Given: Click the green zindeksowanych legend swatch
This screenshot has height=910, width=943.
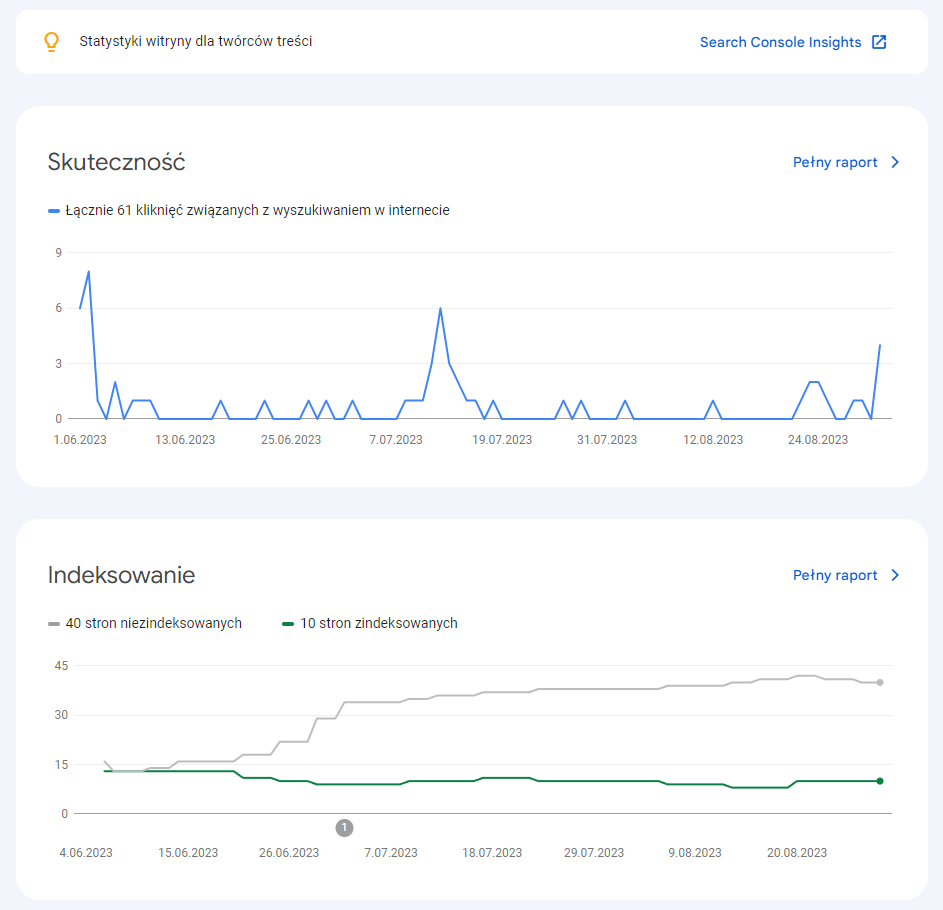Looking at the screenshot, I should [288, 624].
